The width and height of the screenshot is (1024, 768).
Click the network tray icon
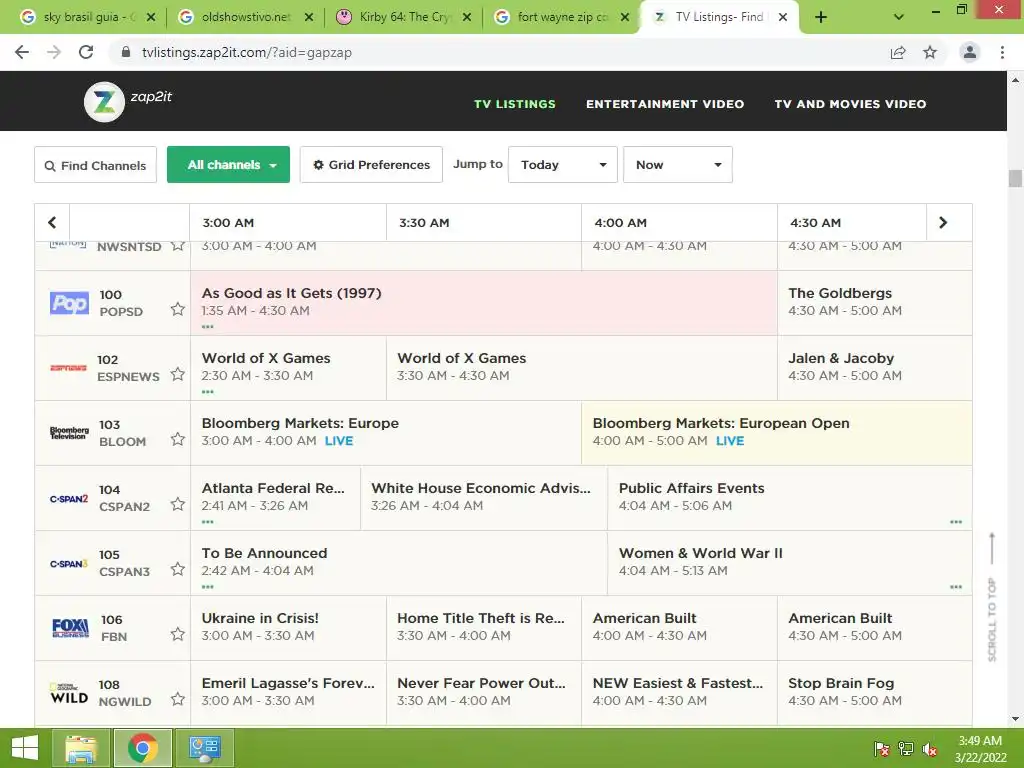tap(906, 749)
